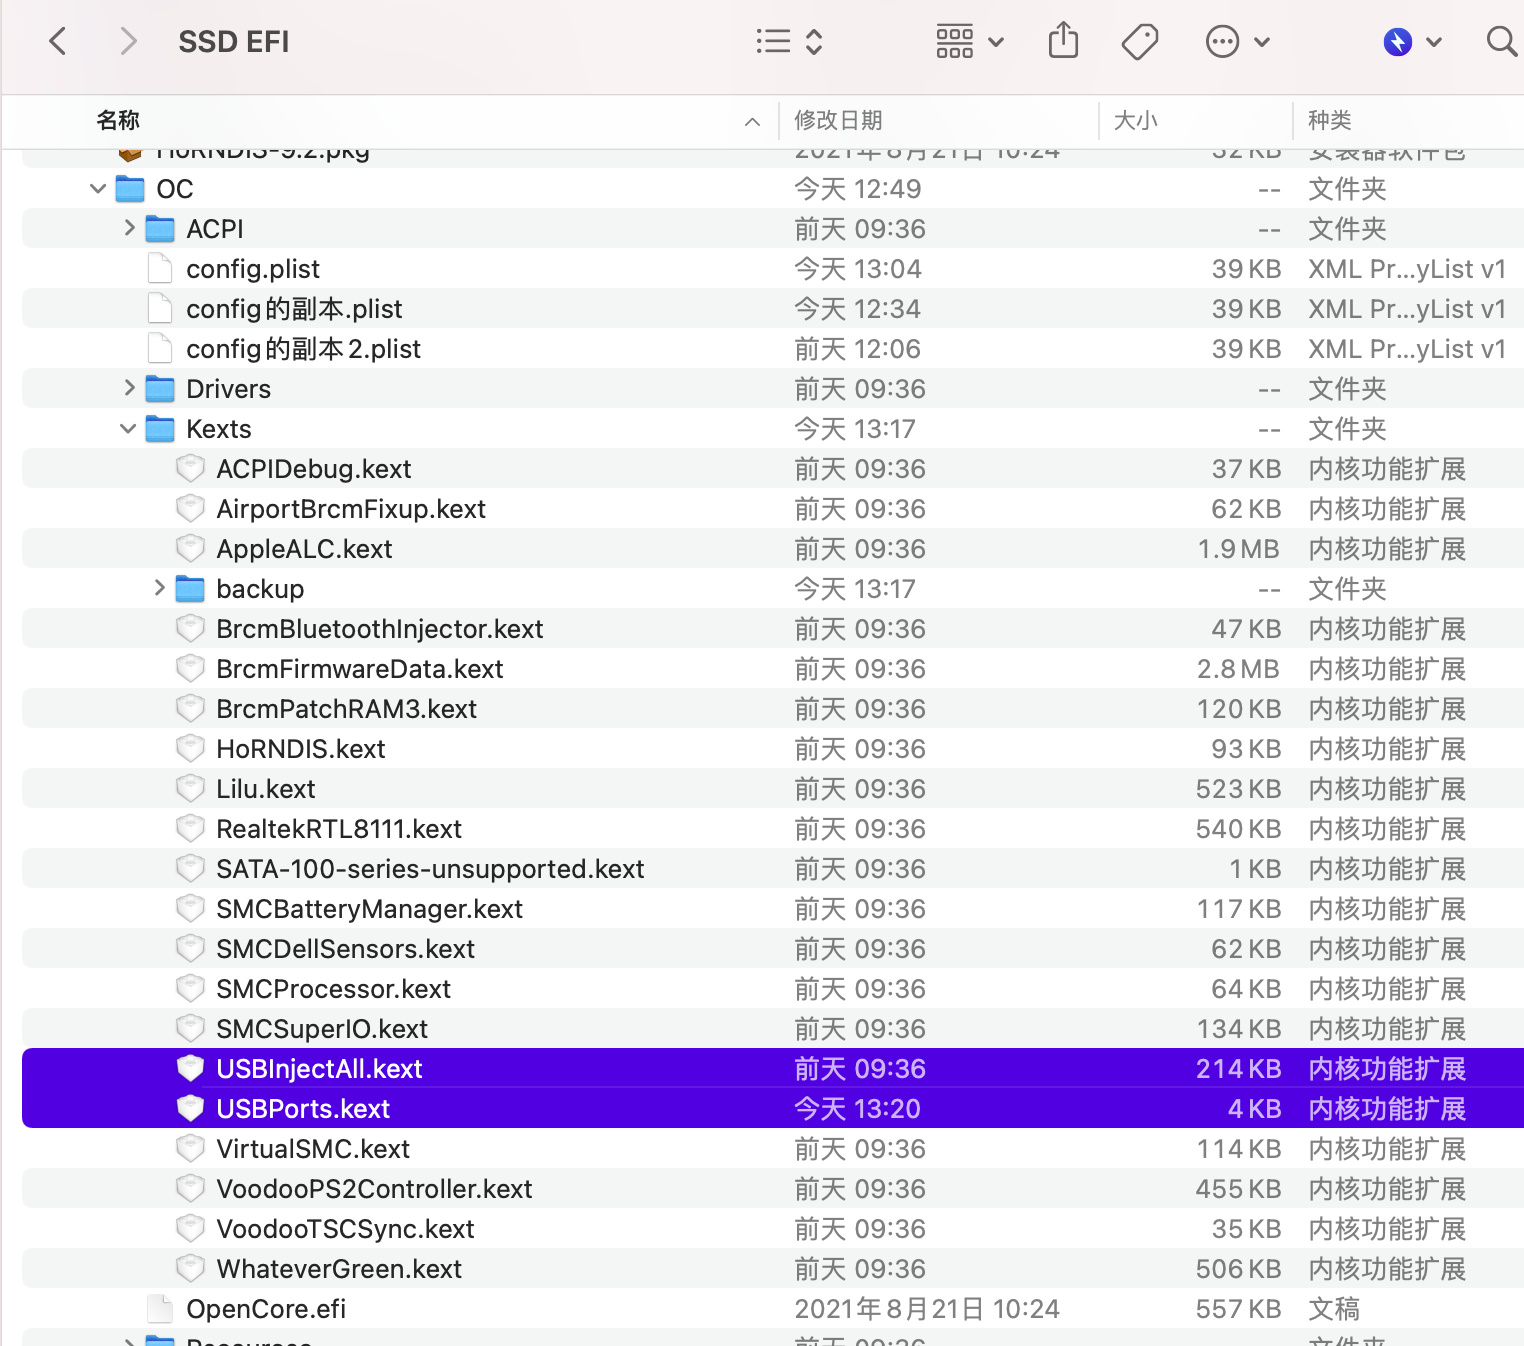The width and height of the screenshot is (1524, 1346).
Task: Click the 今天 12:49 date of OC folder
Action: [x=858, y=189]
